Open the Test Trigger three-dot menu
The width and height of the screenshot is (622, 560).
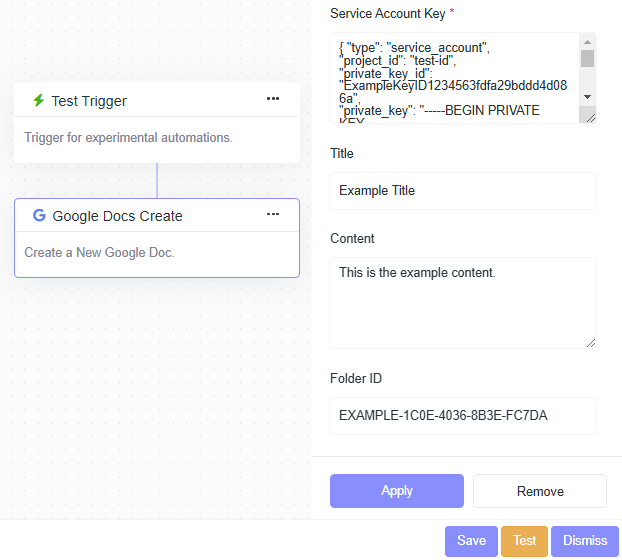tap(273, 99)
